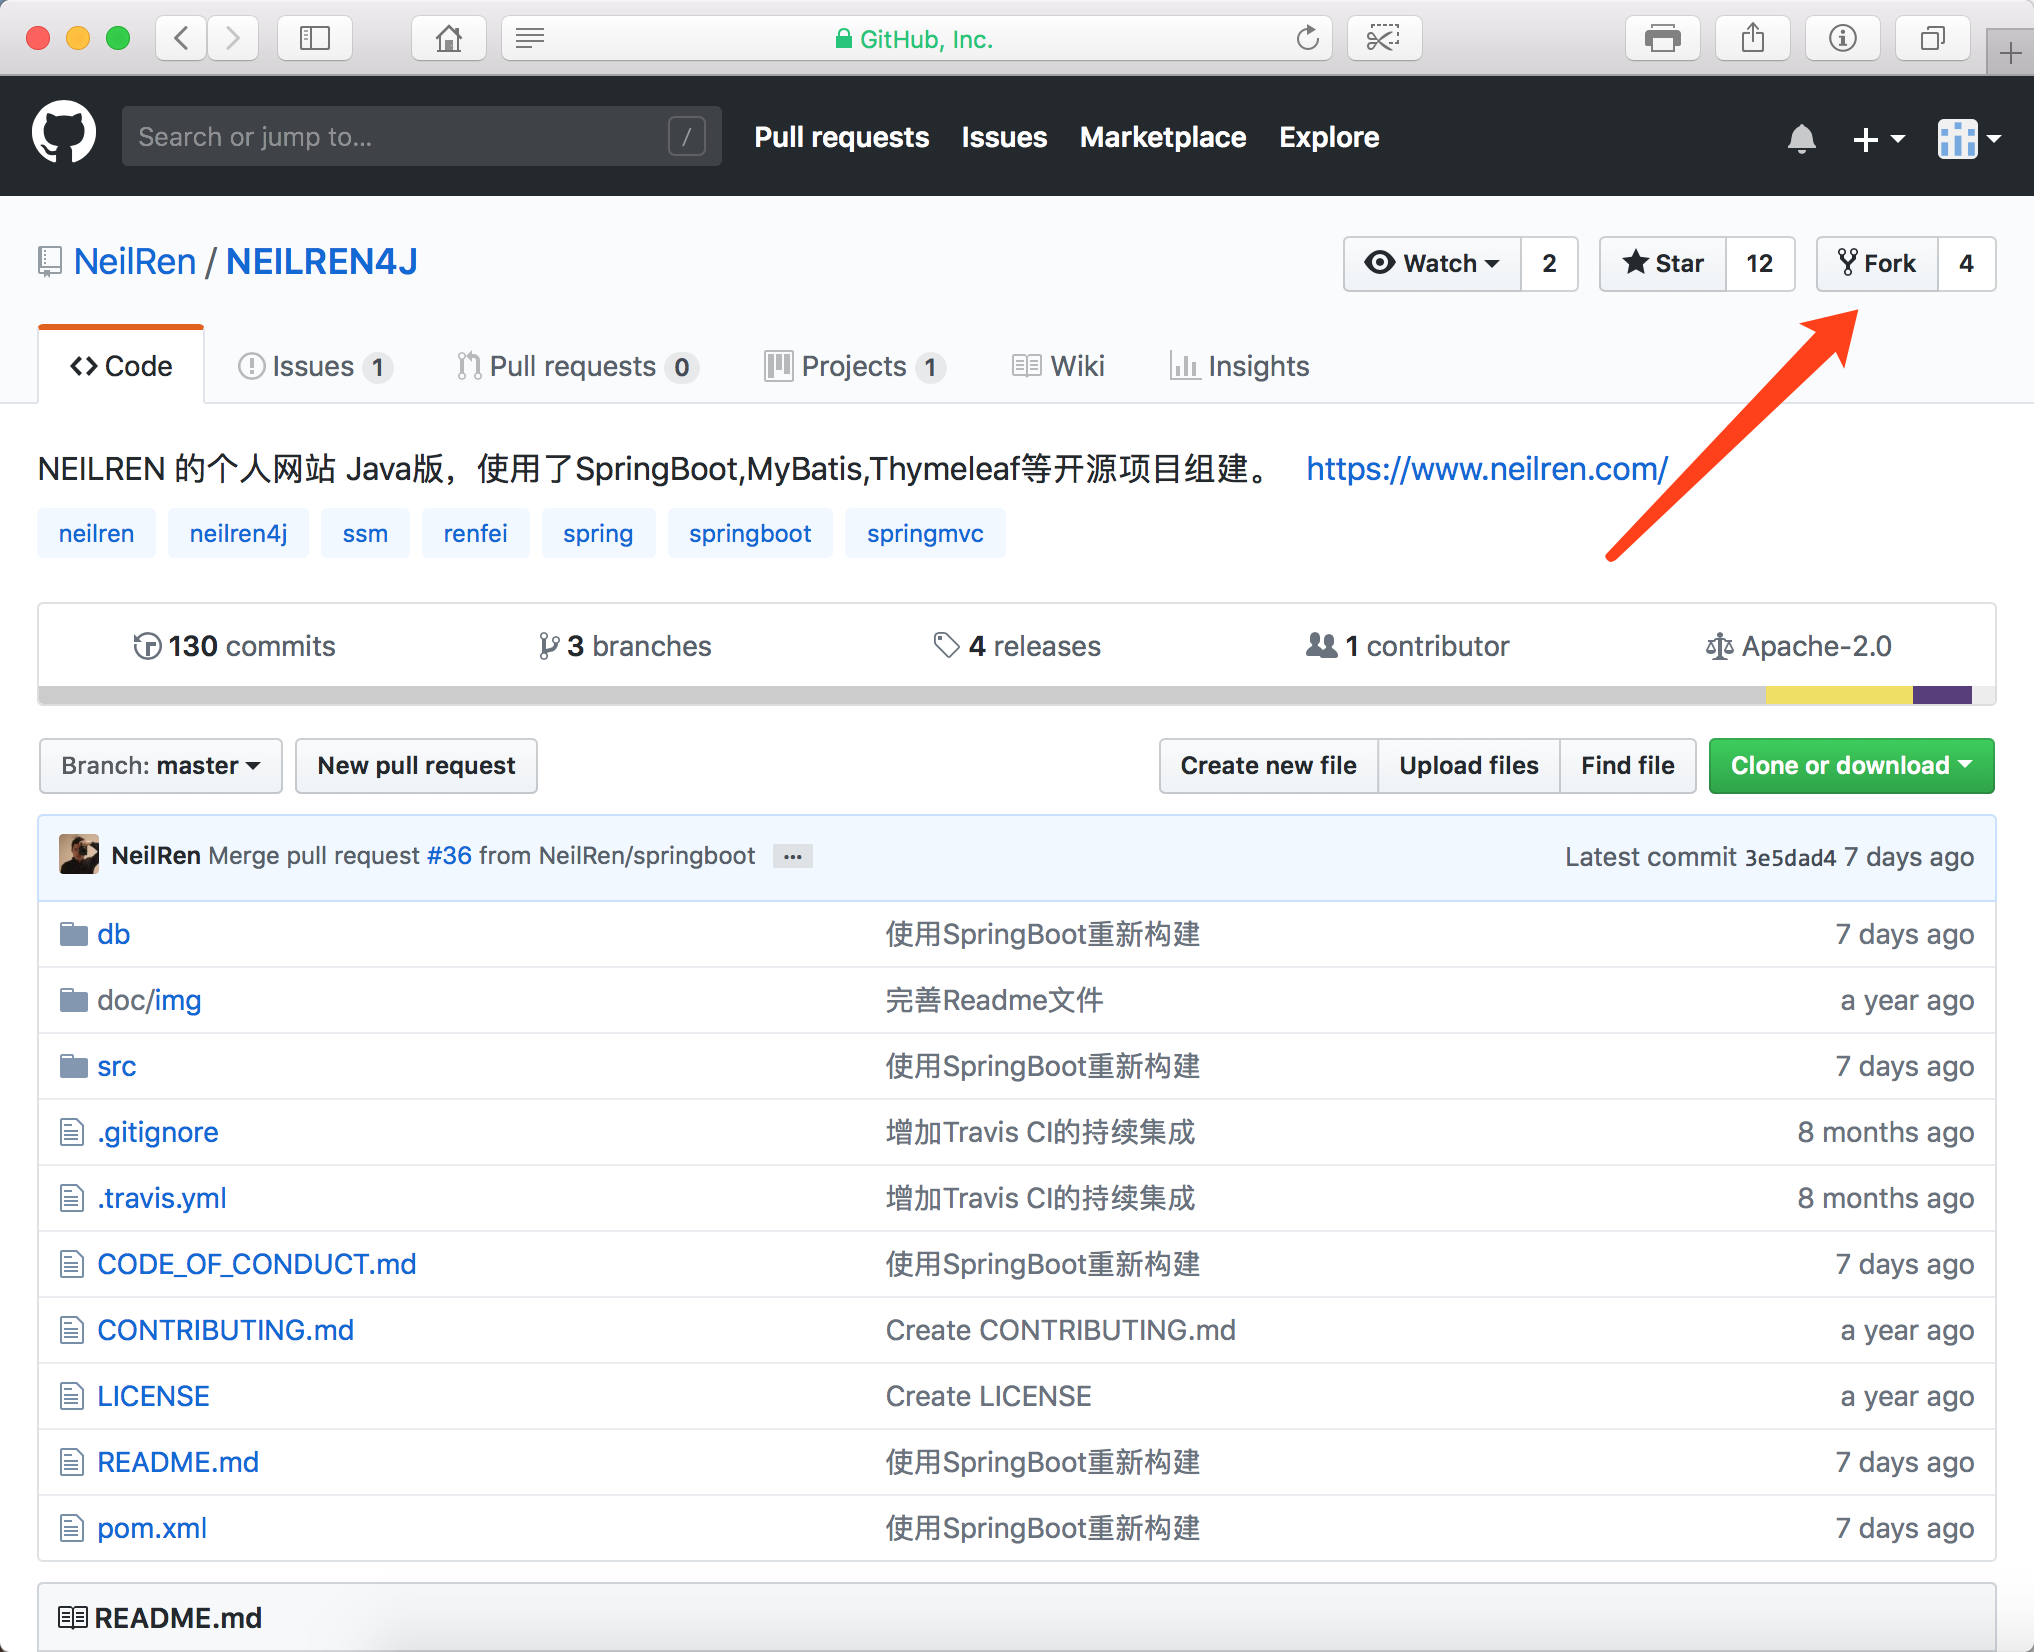Image resolution: width=2034 pixels, height=1652 pixels.
Task: Go to Explore
Action: point(1329,137)
